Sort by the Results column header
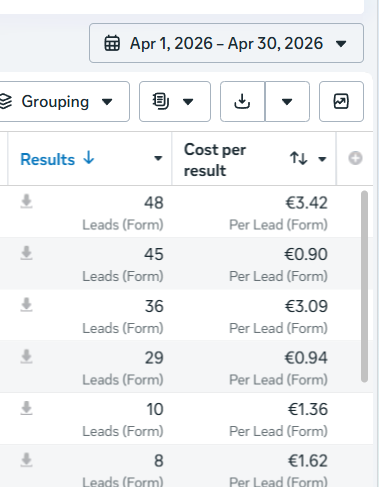Image resolution: width=379 pixels, height=487 pixels. point(57,159)
